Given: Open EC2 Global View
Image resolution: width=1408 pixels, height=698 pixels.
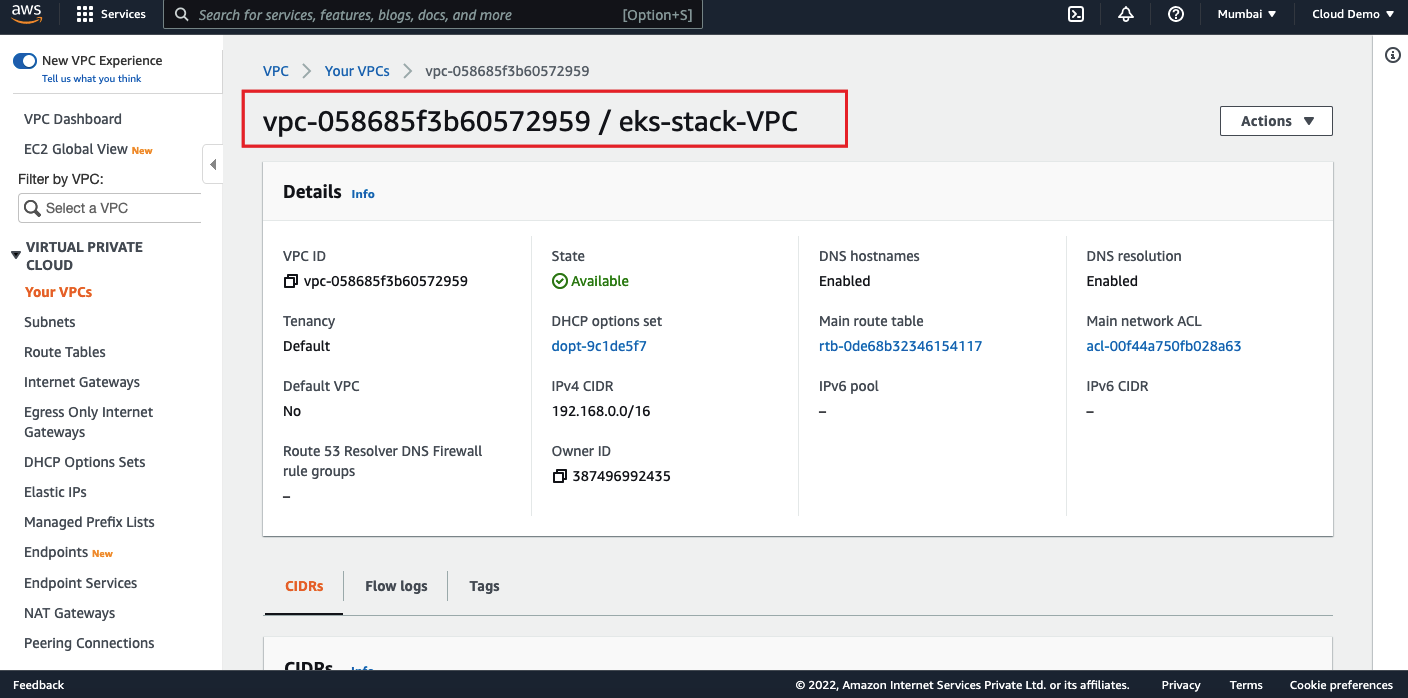Looking at the screenshot, I should (76, 149).
